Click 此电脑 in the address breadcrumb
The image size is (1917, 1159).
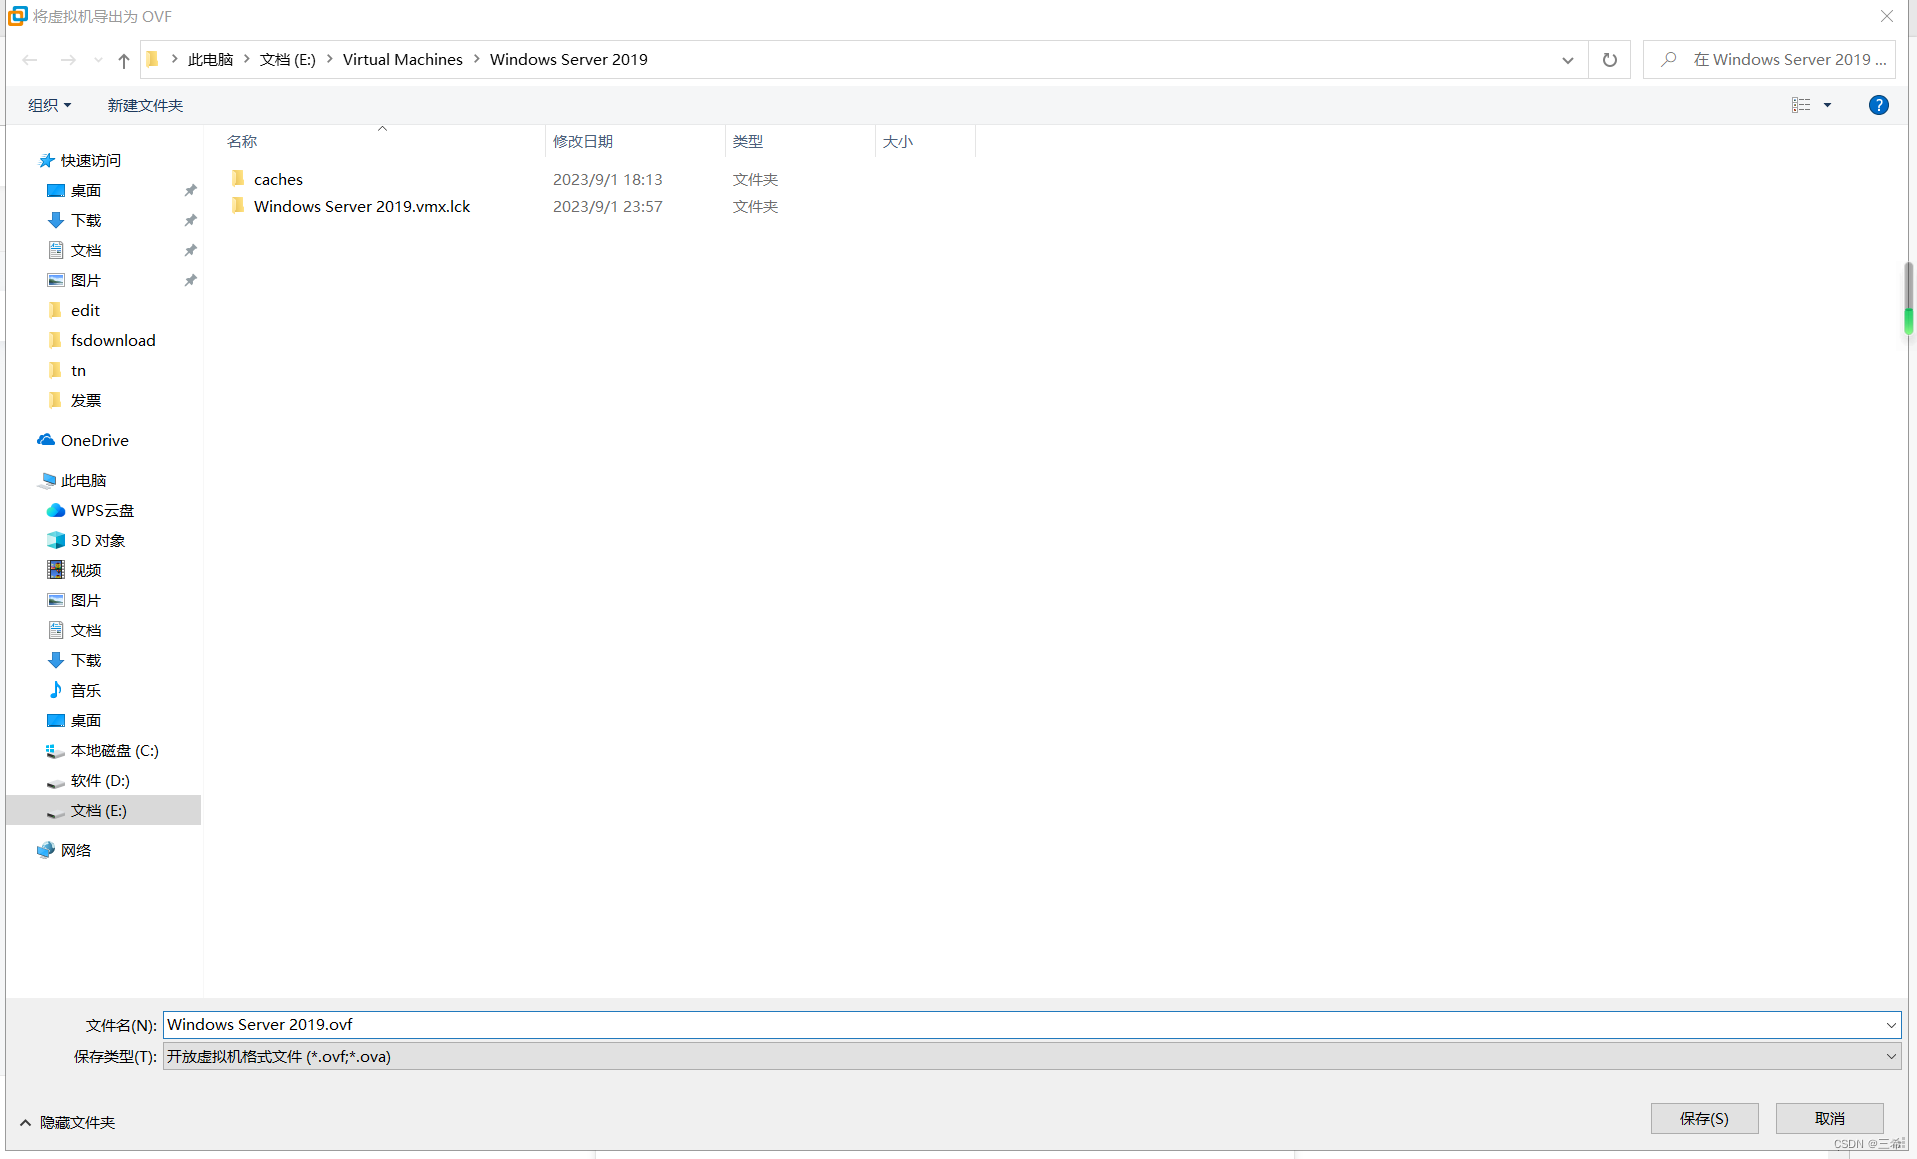[210, 60]
